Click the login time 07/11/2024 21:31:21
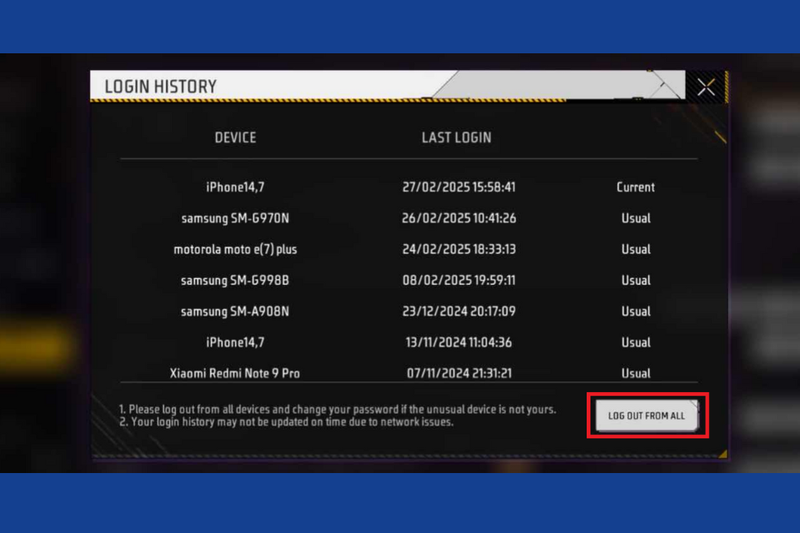Image resolution: width=800 pixels, height=533 pixels. click(x=459, y=373)
